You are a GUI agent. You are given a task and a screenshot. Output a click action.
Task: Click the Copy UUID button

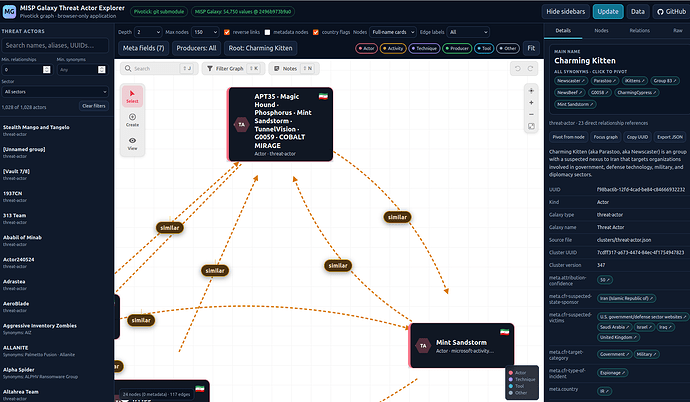(x=637, y=137)
